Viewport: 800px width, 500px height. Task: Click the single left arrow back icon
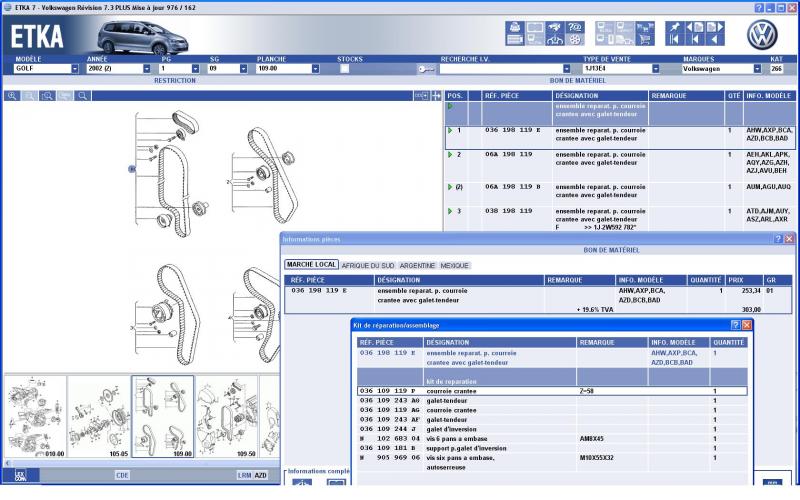coord(714,40)
